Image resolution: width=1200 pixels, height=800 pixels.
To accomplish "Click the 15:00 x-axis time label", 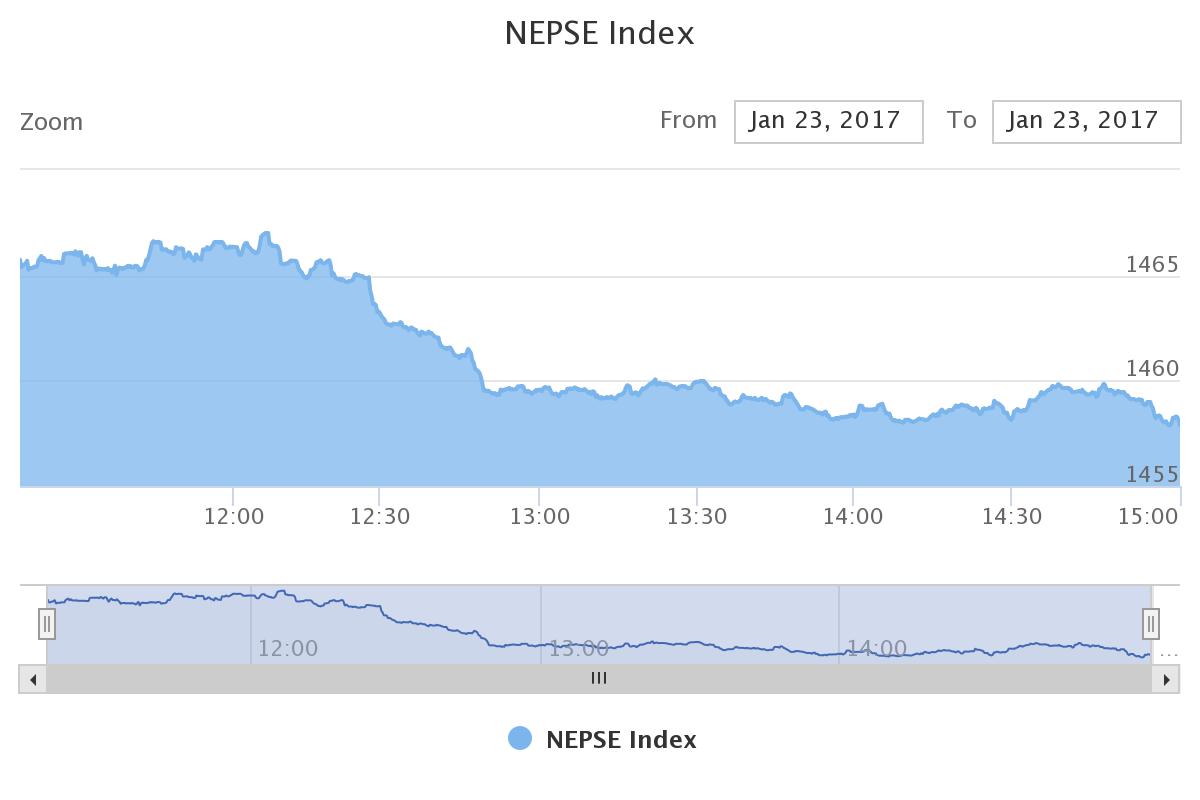I will point(1148,517).
